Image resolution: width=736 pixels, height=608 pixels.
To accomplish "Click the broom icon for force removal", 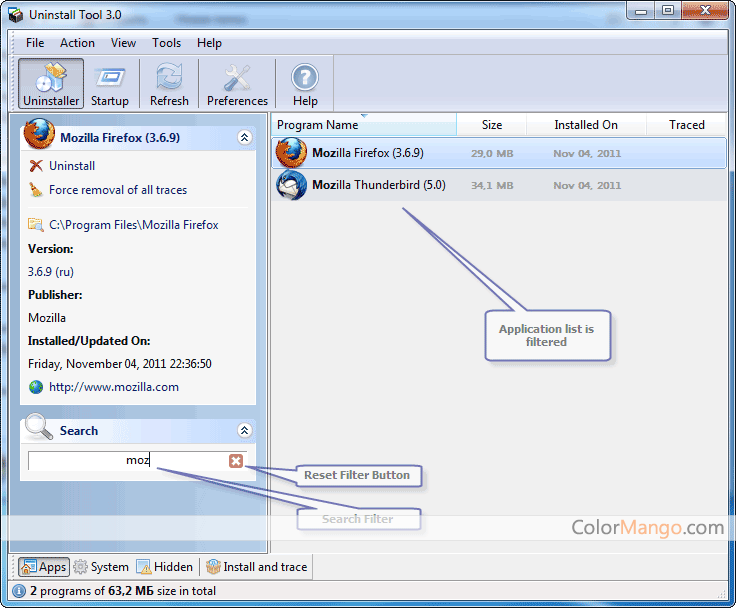I will tap(36, 190).
